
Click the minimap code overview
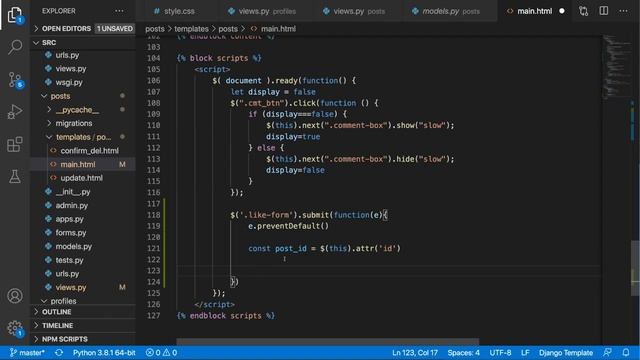pos(616,67)
